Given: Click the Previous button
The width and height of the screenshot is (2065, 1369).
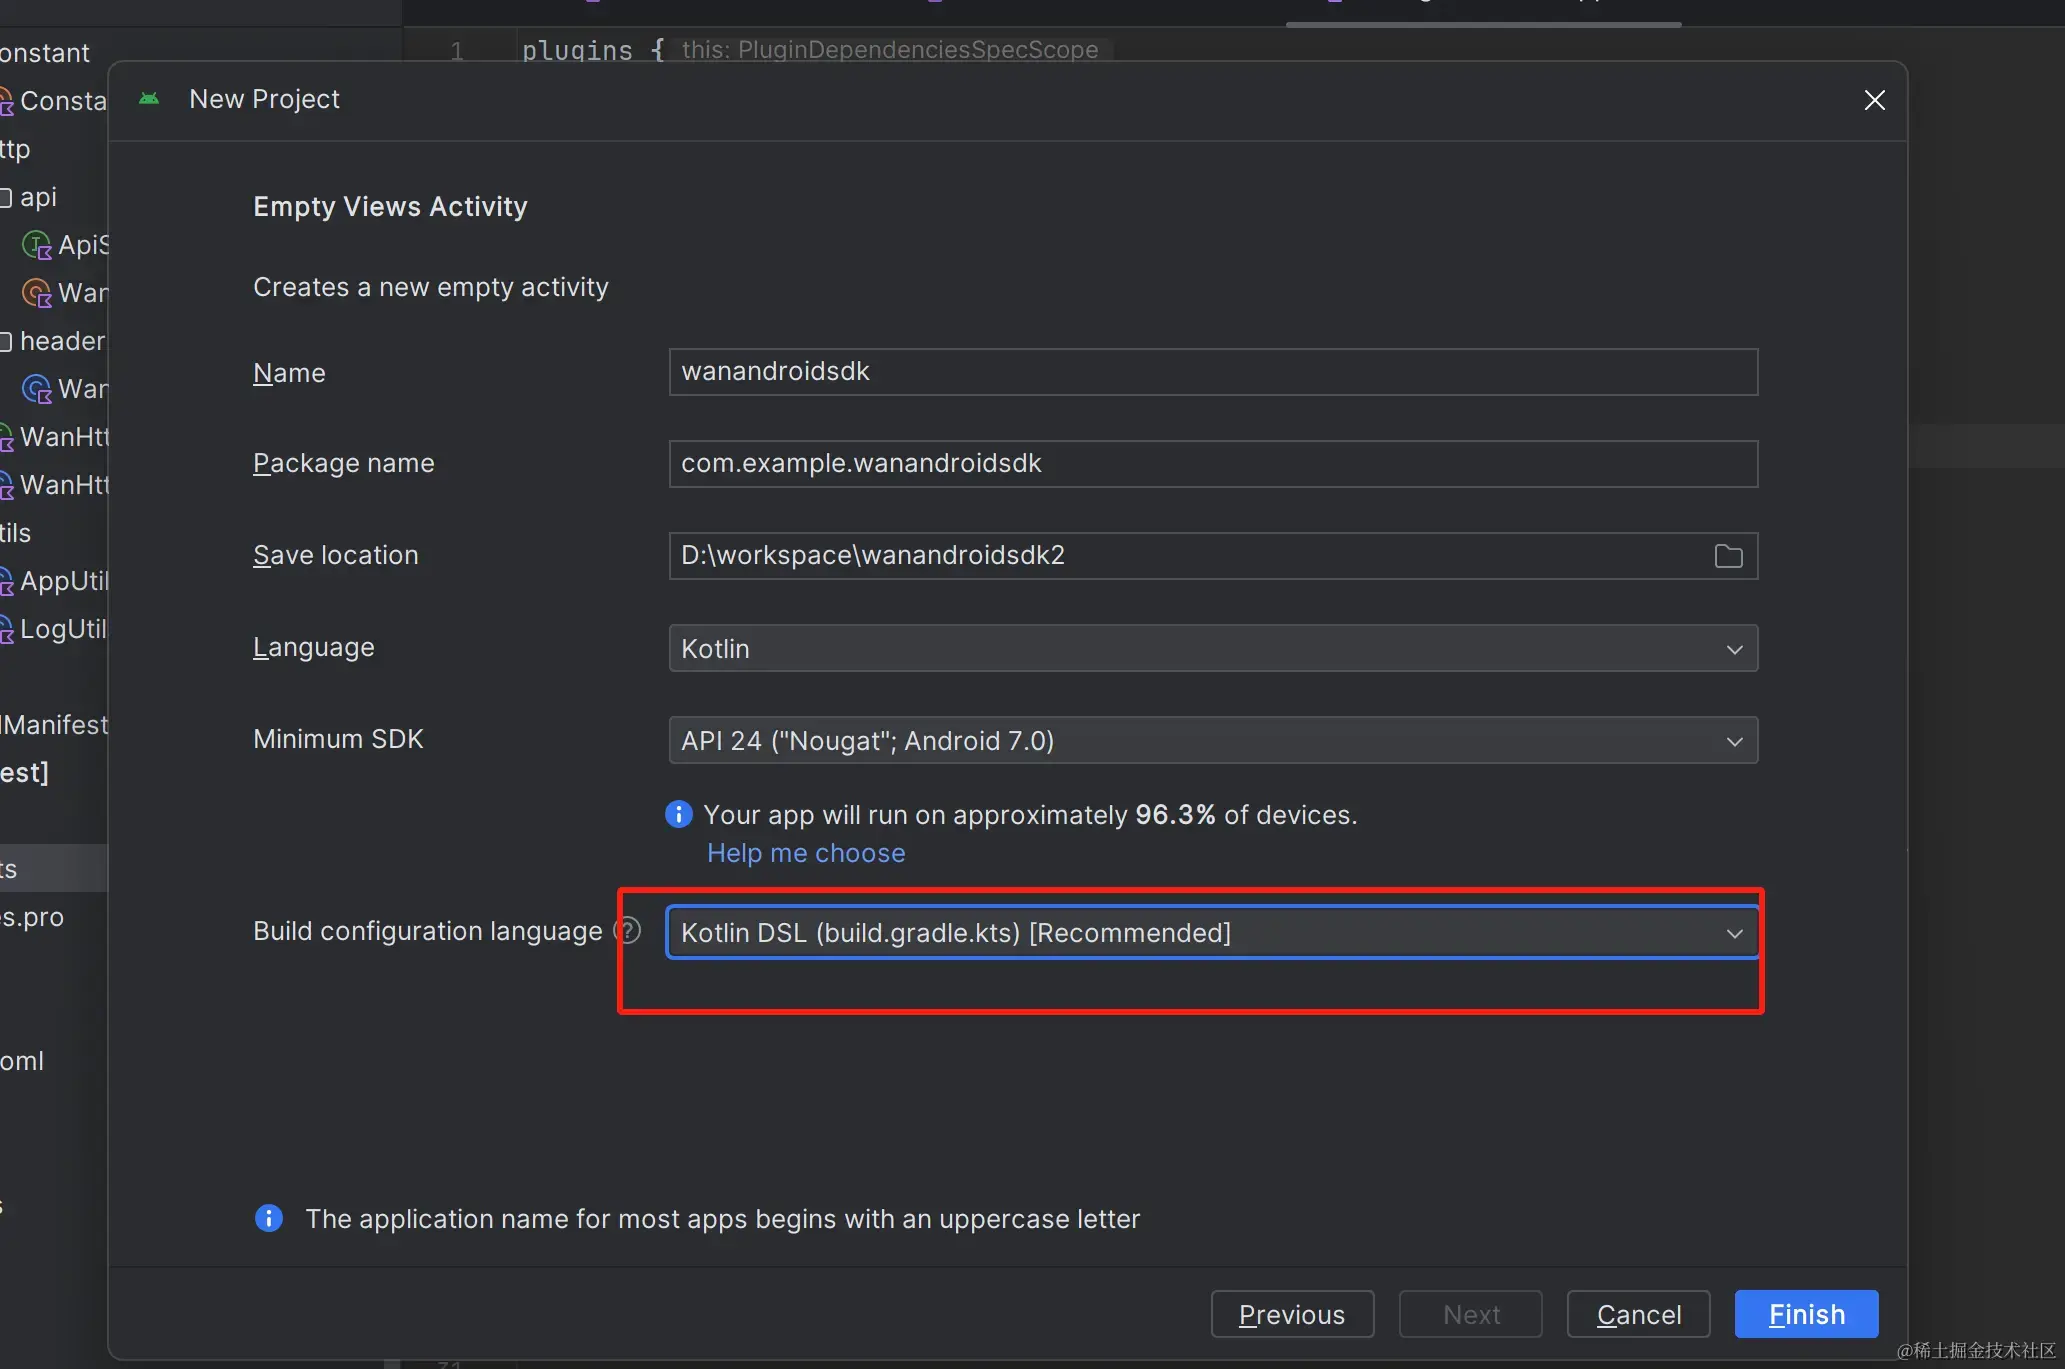Looking at the screenshot, I should [1292, 1314].
